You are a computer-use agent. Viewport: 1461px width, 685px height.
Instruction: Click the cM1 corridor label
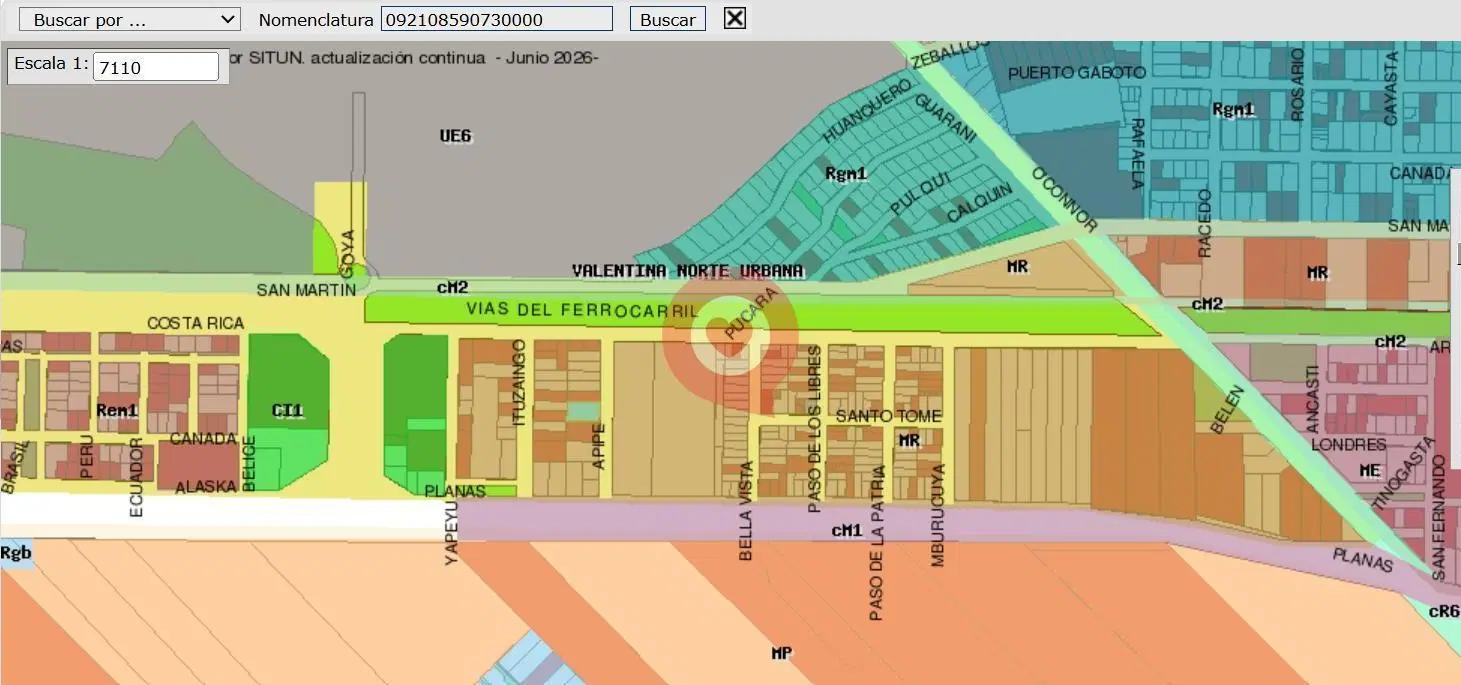click(847, 530)
